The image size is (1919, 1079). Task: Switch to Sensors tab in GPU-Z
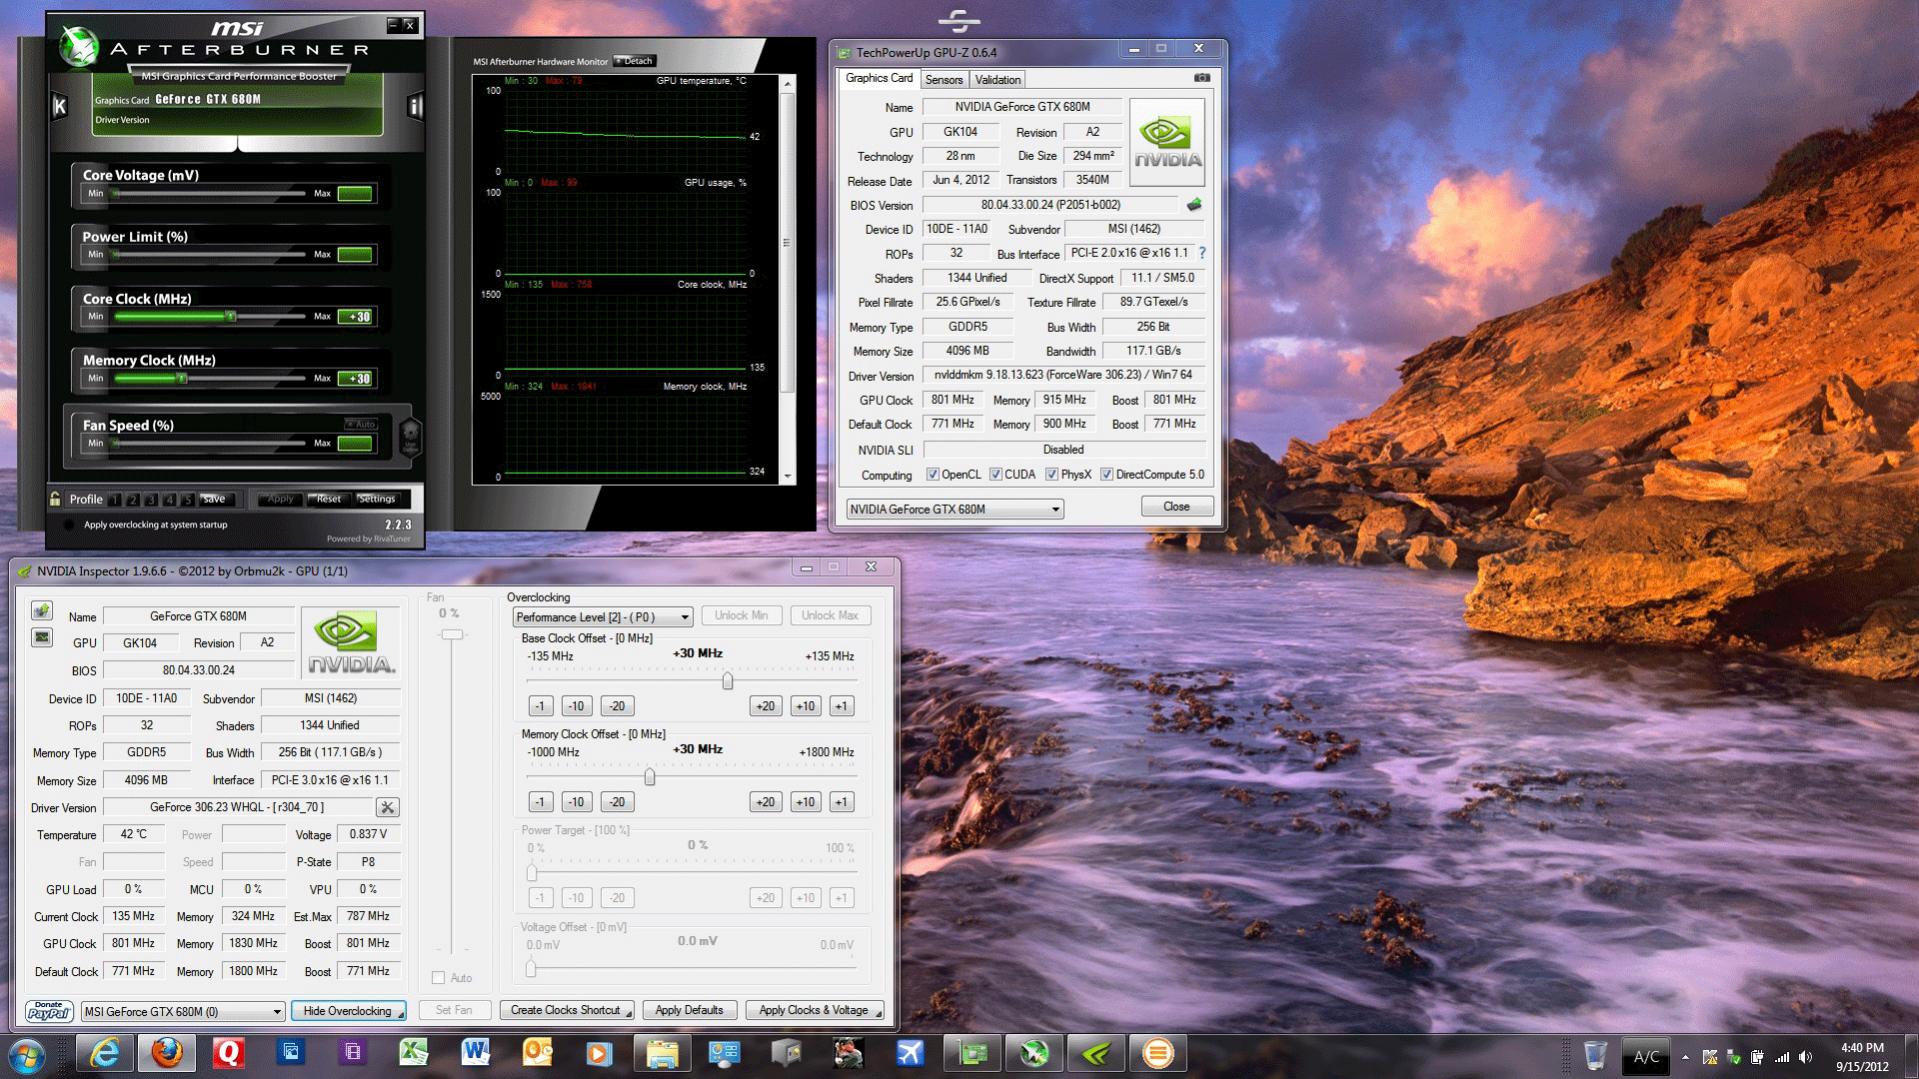point(943,80)
